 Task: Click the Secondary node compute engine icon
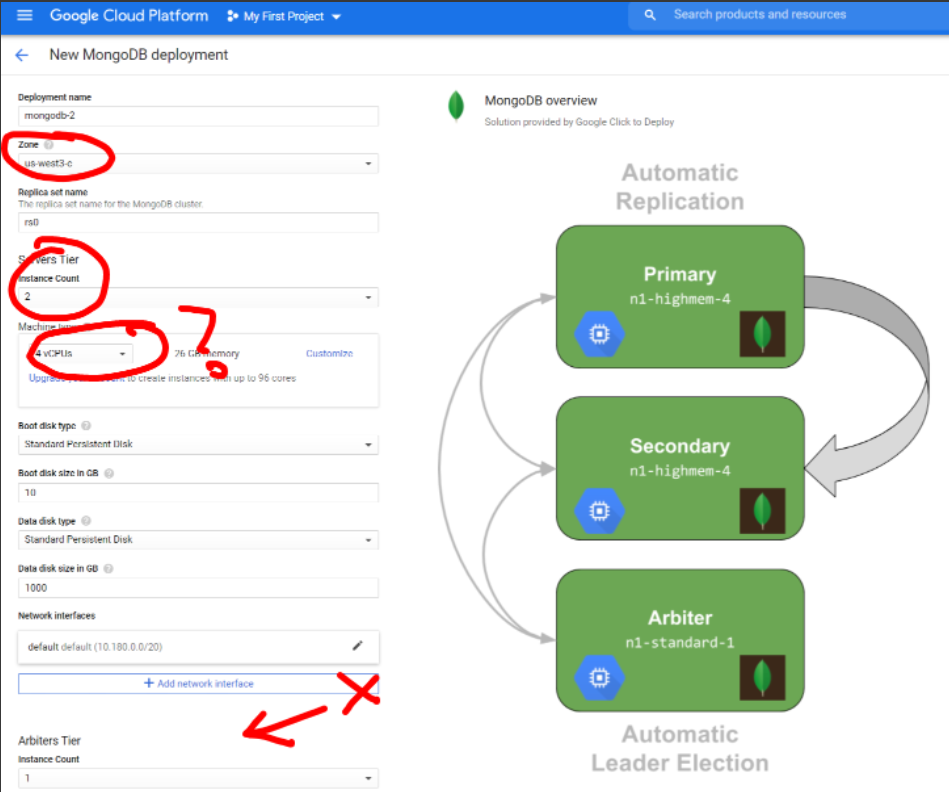[599, 511]
